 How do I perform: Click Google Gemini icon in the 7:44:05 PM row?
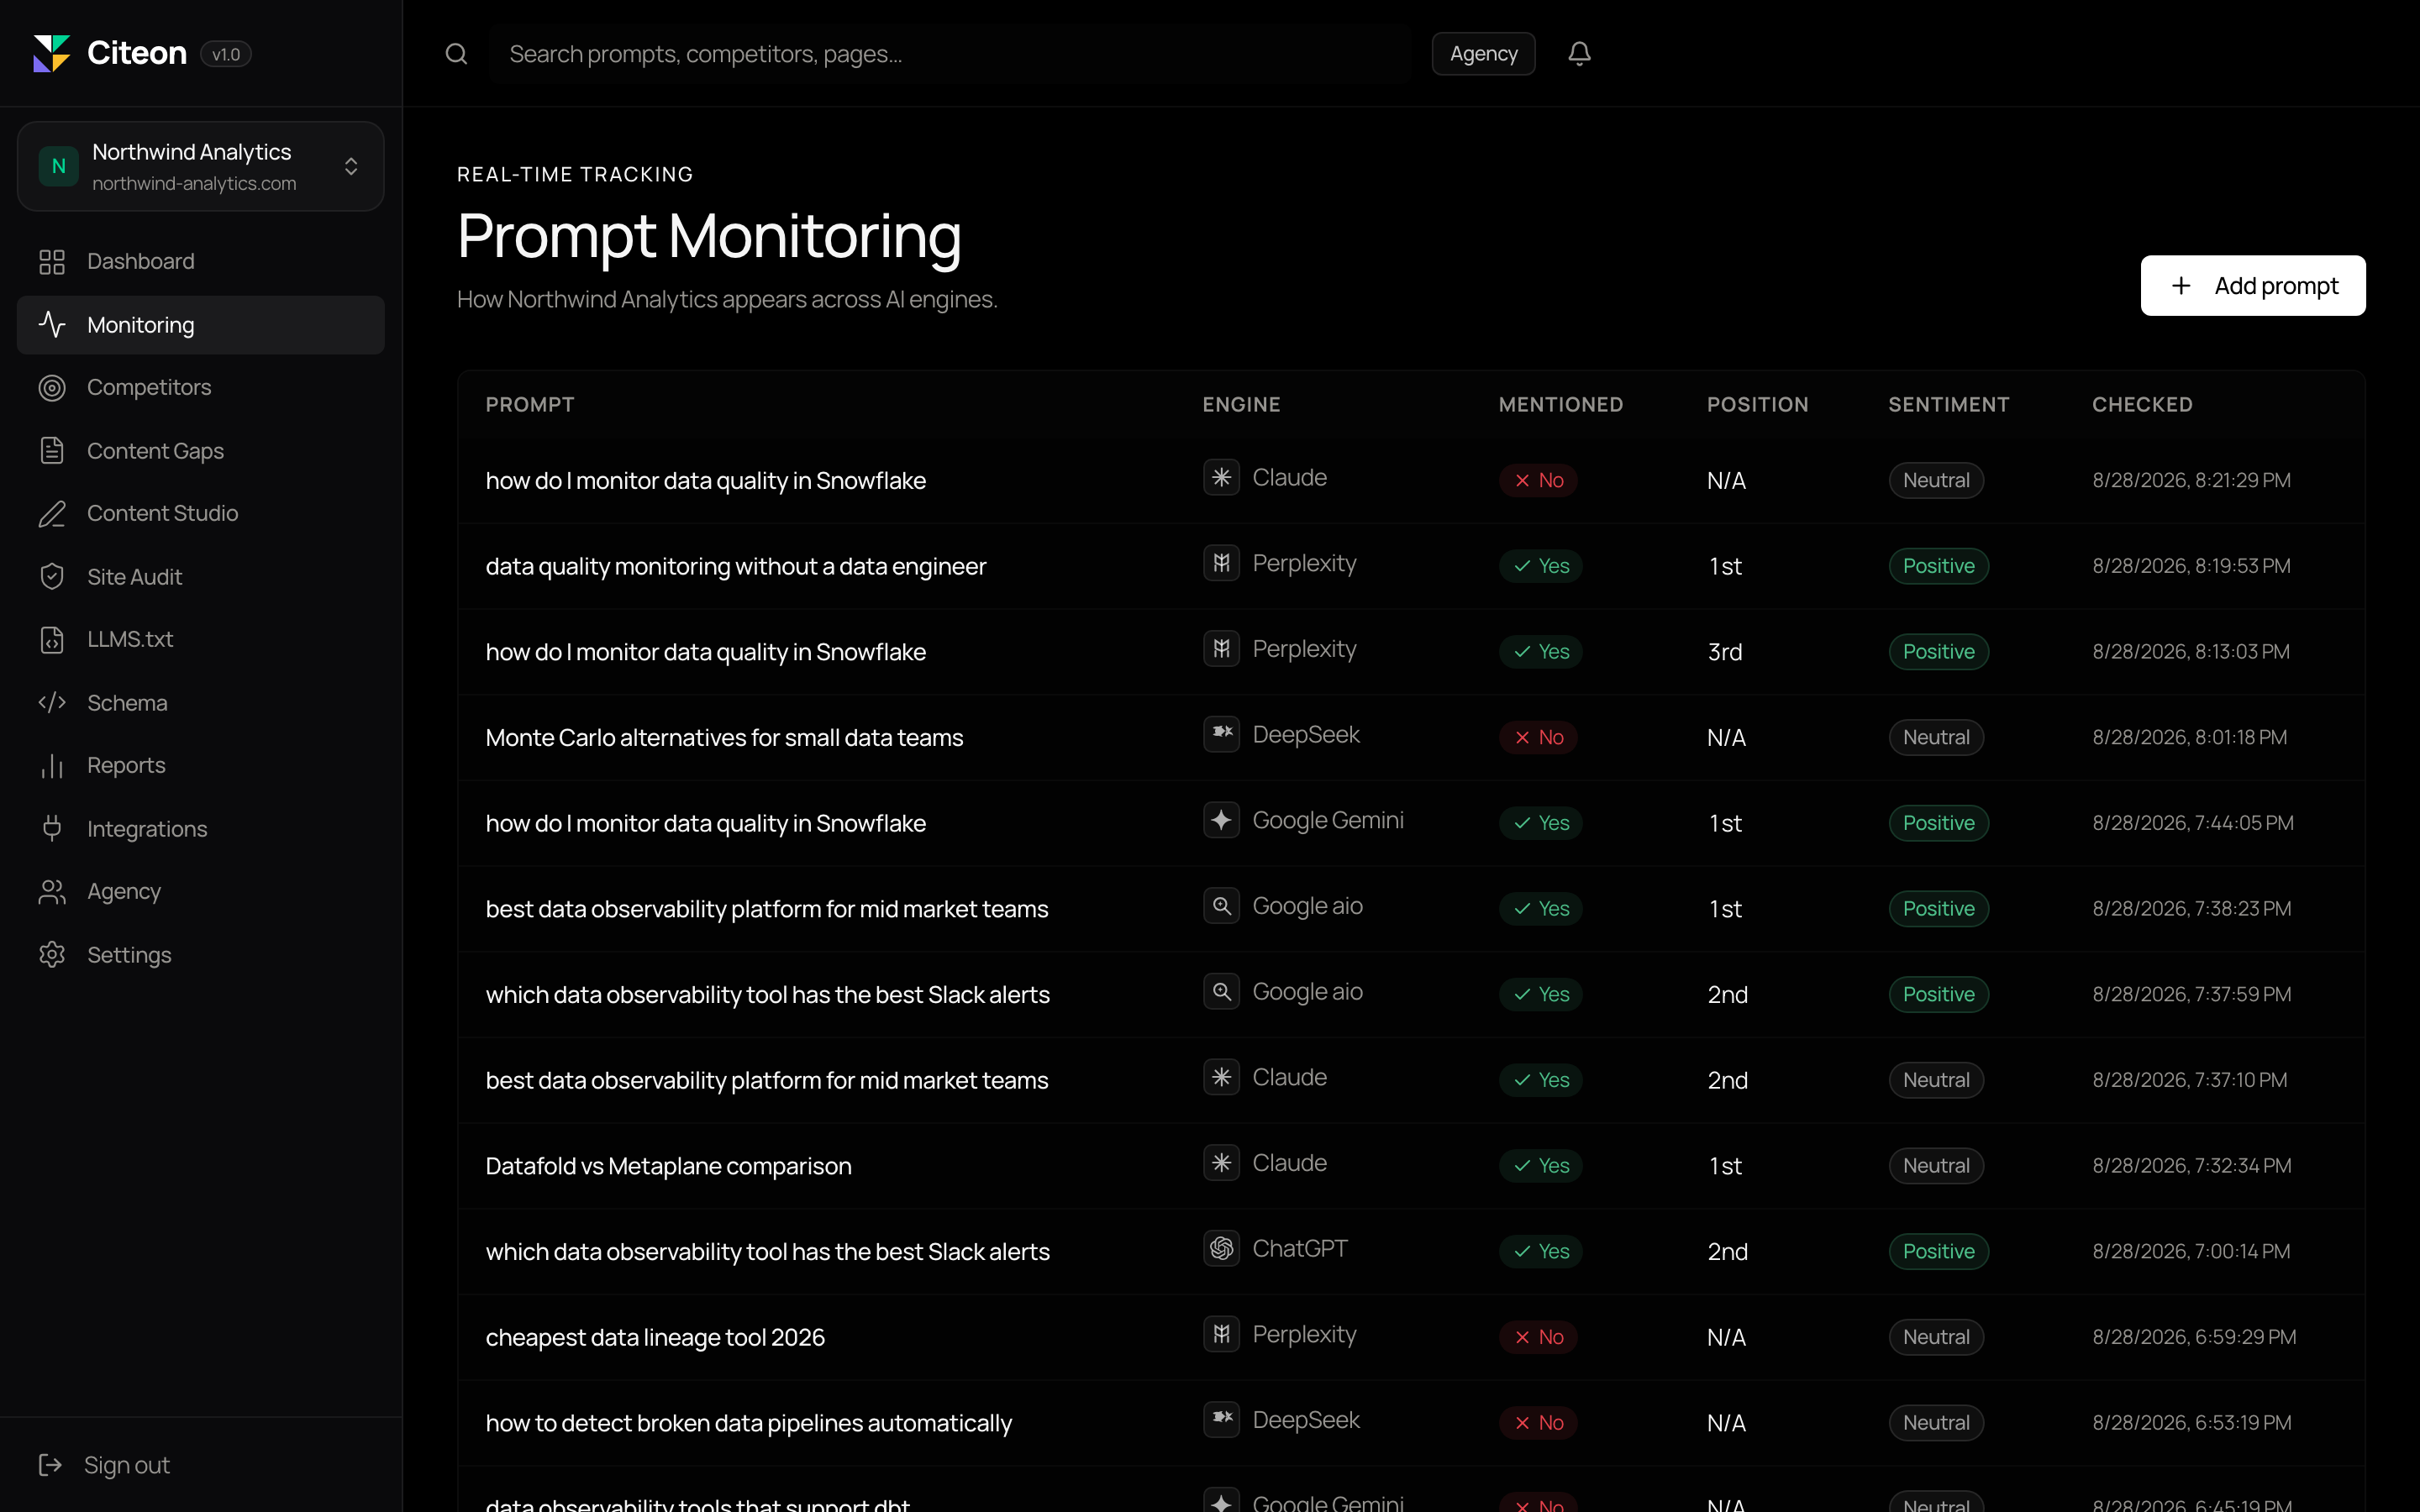point(1221,821)
